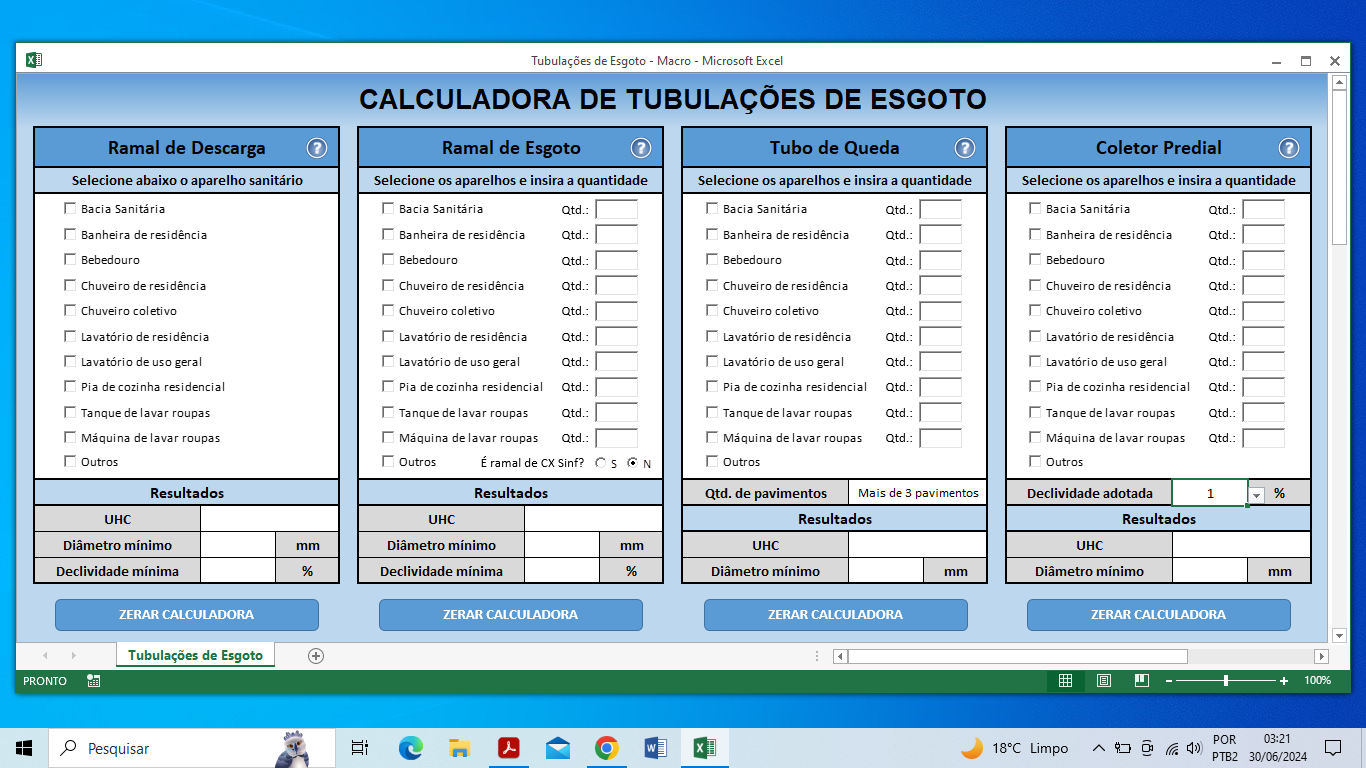Click Qtd. field for Bacia Sanitária in Coletor Predial

pos(1263,210)
